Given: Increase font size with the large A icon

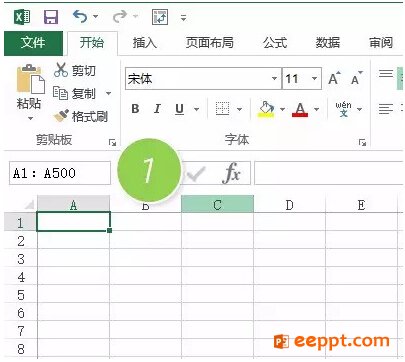Looking at the screenshot, I should pos(335,79).
